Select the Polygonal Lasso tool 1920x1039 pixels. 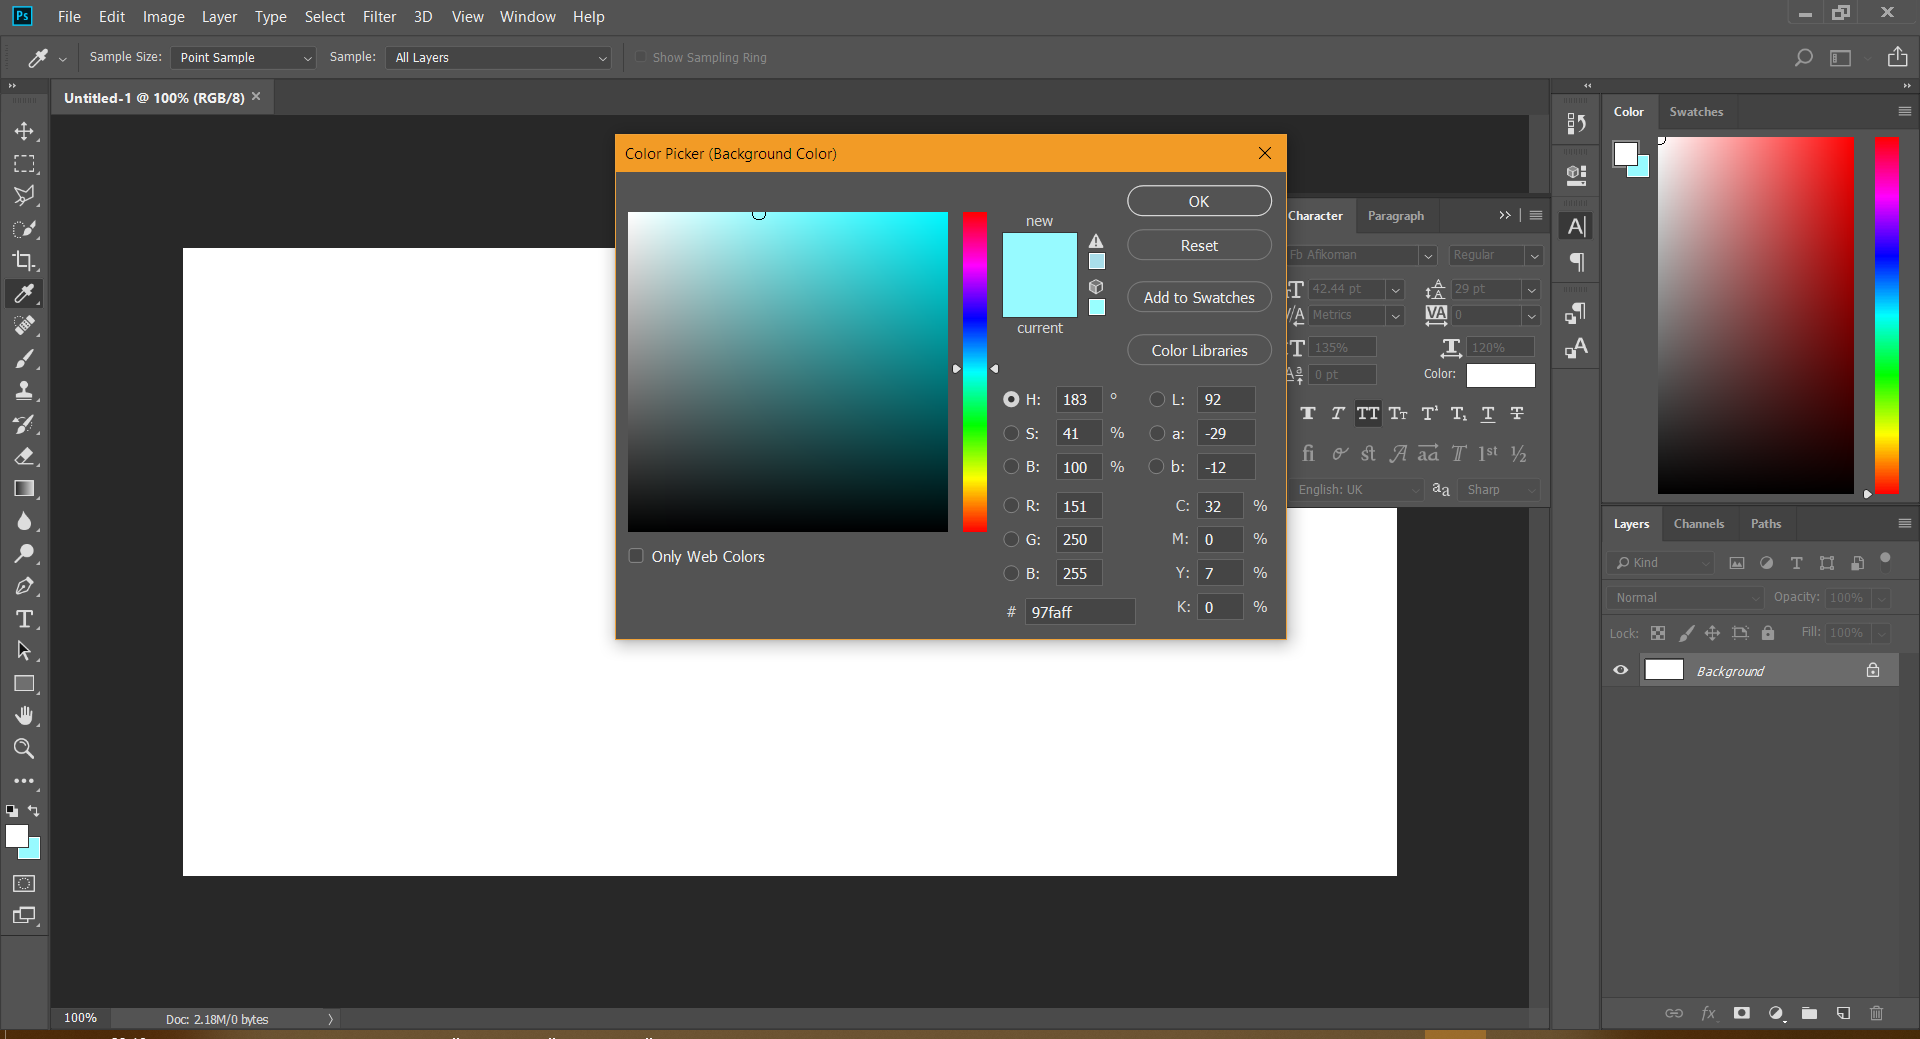tap(24, 196)
